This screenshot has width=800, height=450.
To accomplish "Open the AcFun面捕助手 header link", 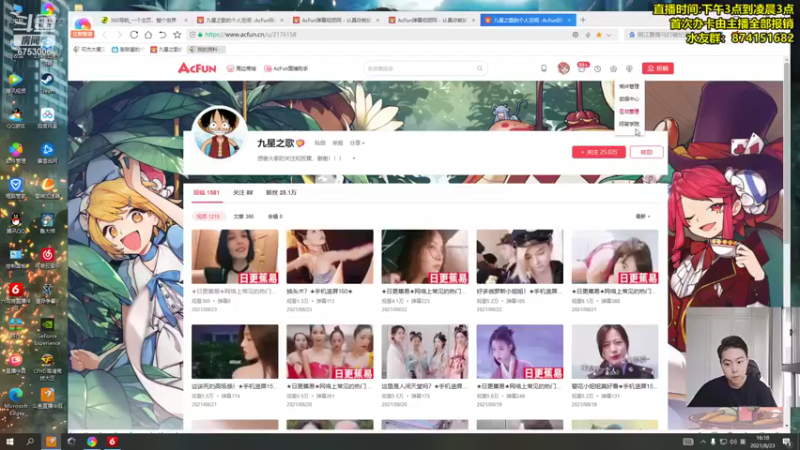I will coord(286,68).
